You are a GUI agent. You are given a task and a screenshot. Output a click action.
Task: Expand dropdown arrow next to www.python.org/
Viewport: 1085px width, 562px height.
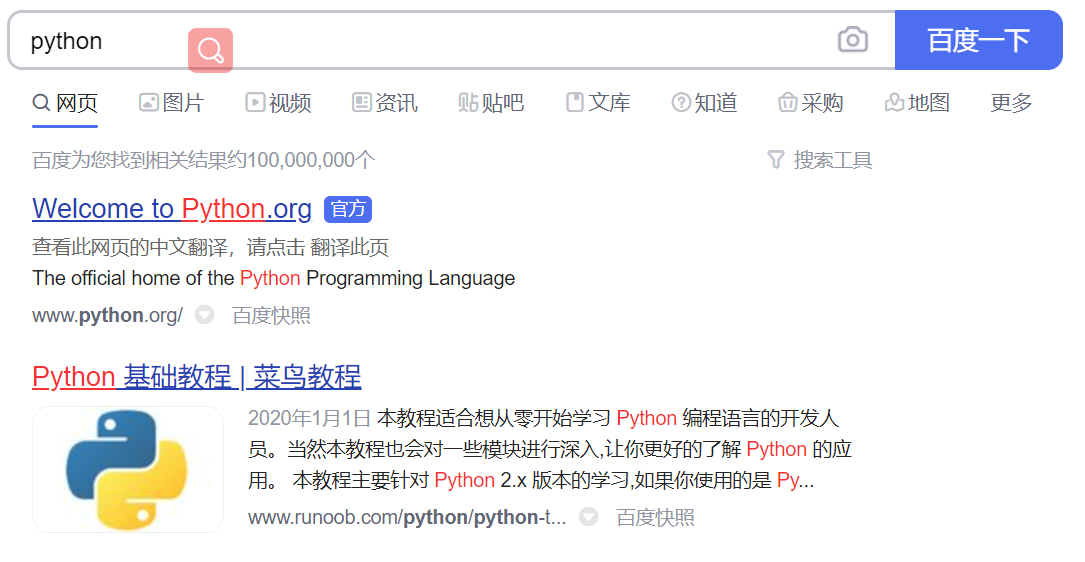204,315
